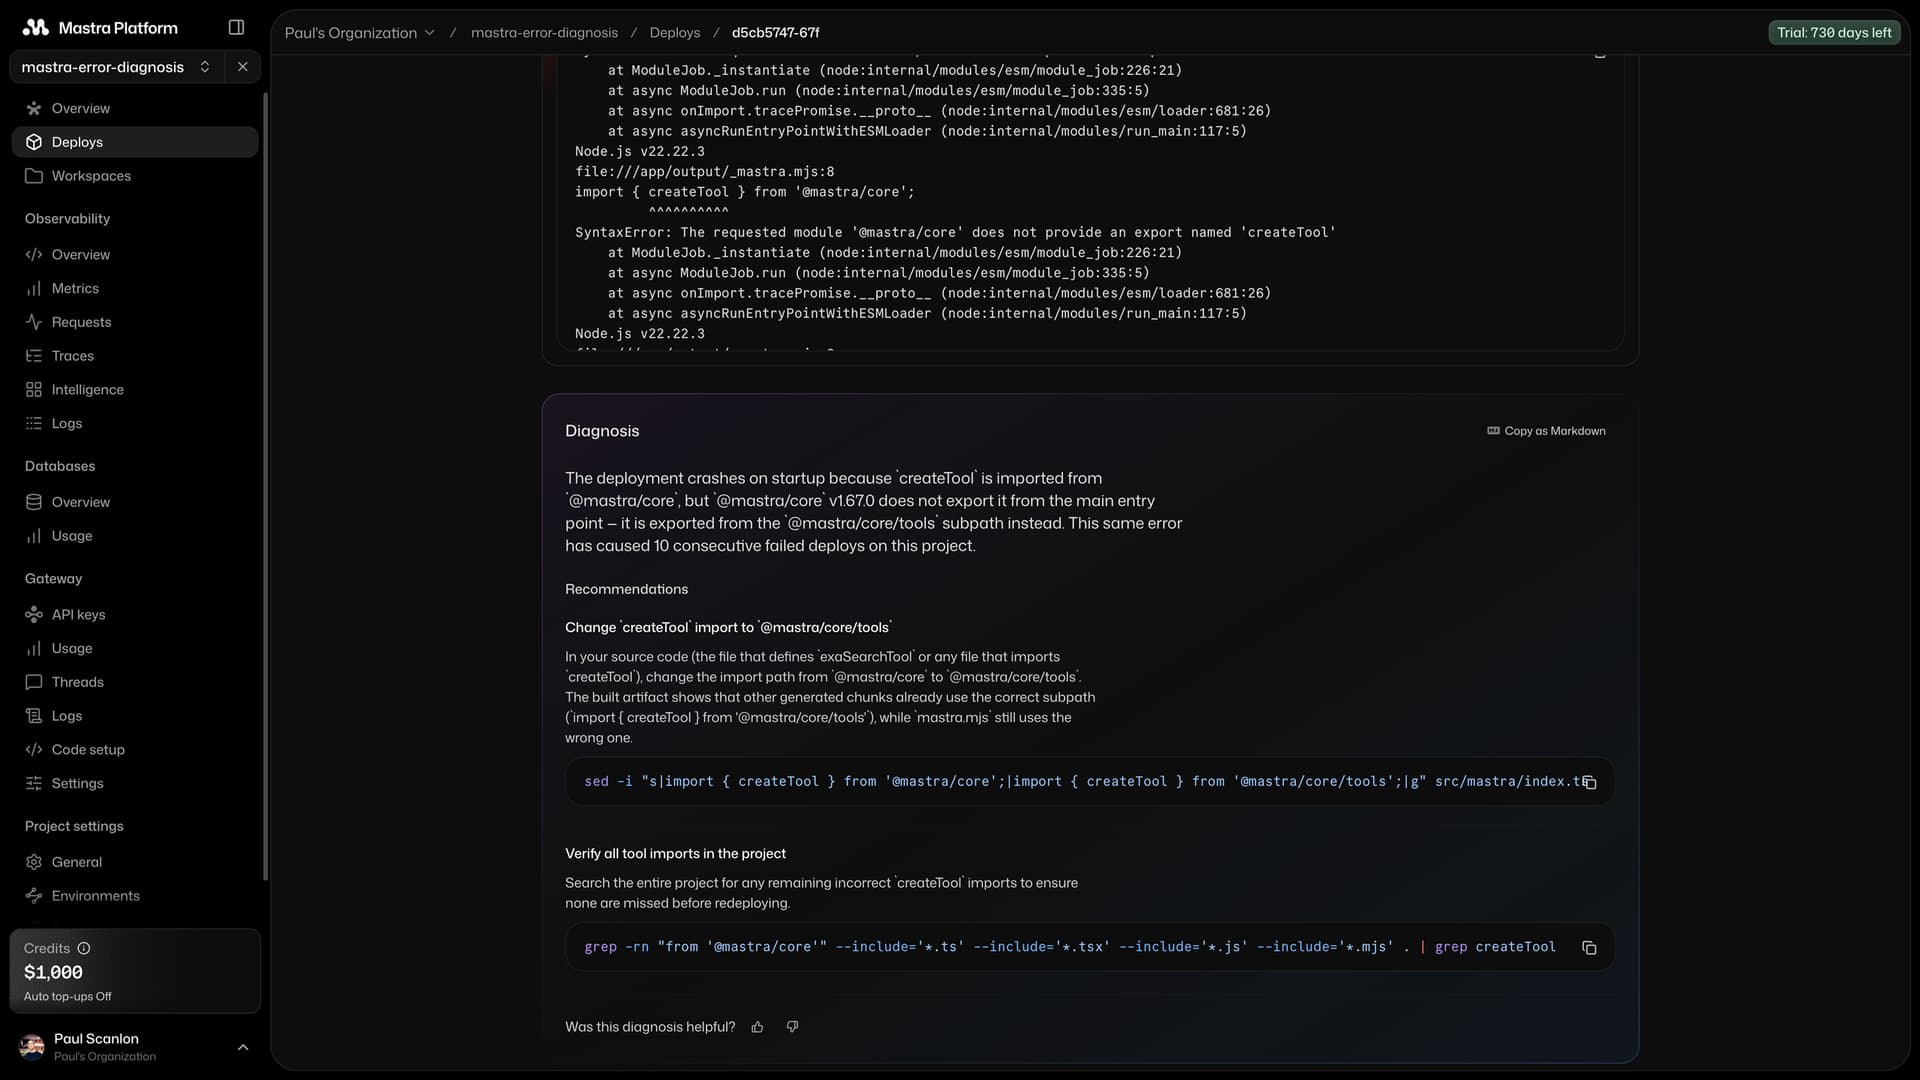Open the Paul's Organization breadcrumb dropdown
Viewport: 1920px width, 1080px height.
pos(360,33)
